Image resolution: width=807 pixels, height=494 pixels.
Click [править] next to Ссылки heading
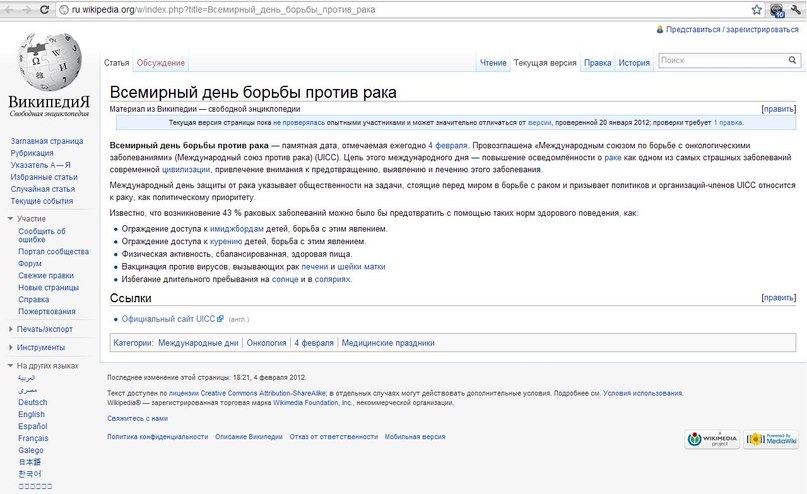[778, 297]
